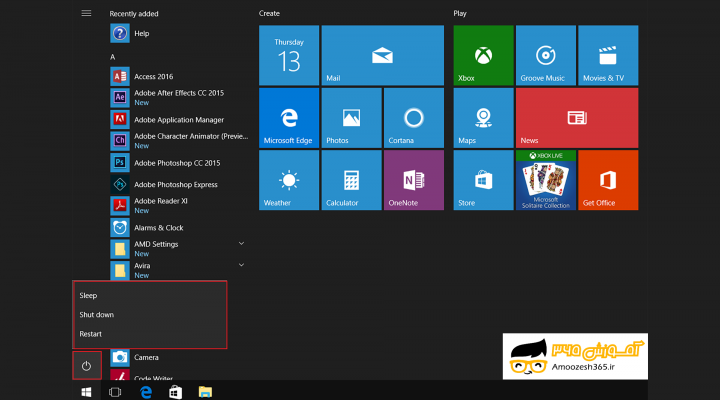The width and height of the screenshot is (720, 400).
Task: Open the Avira folder icon
Action: (120, 270)
